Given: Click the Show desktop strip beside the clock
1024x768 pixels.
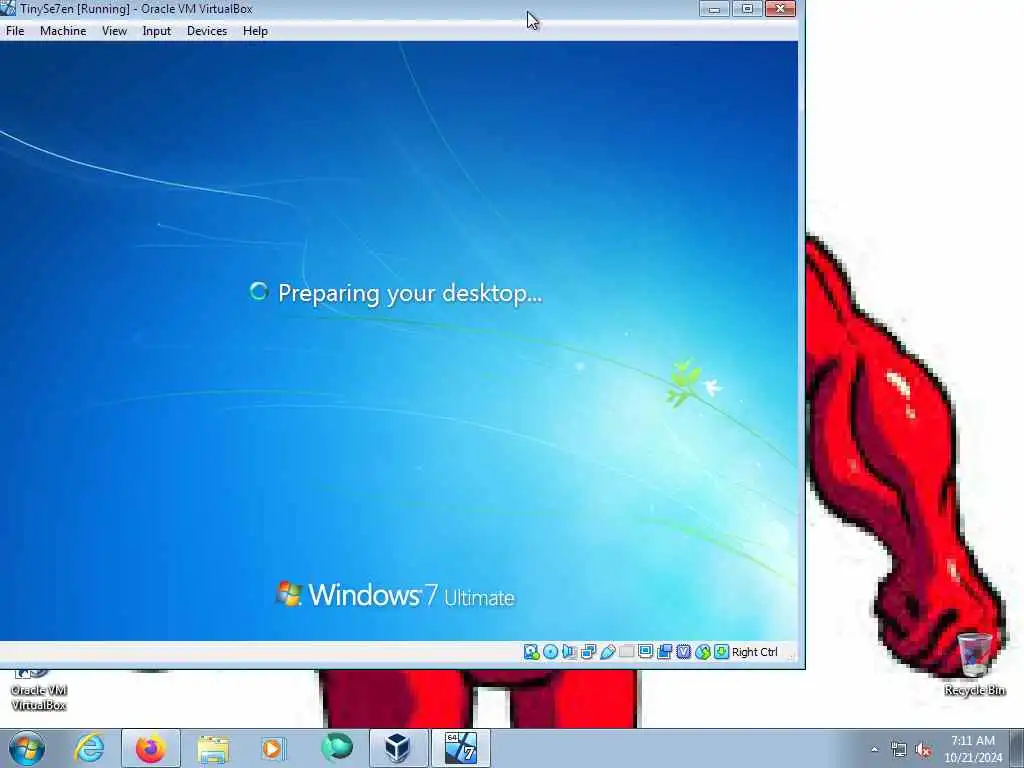Looking at the screenshot, I should (1017, 748).
